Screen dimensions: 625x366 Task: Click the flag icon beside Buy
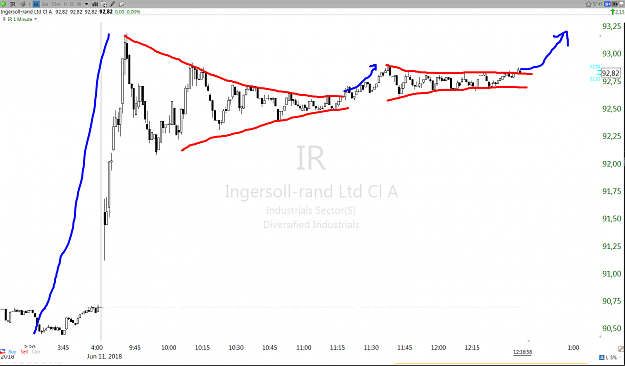(2, 352)
